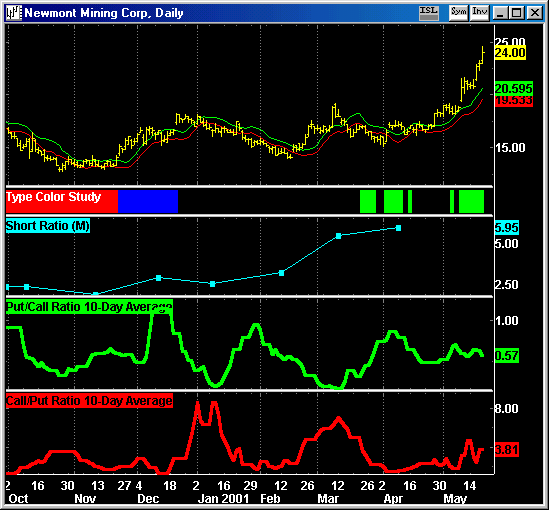Screen dimensions: 549x510
Task: Click the last short ratio data point marker
Action: [398, 228]
